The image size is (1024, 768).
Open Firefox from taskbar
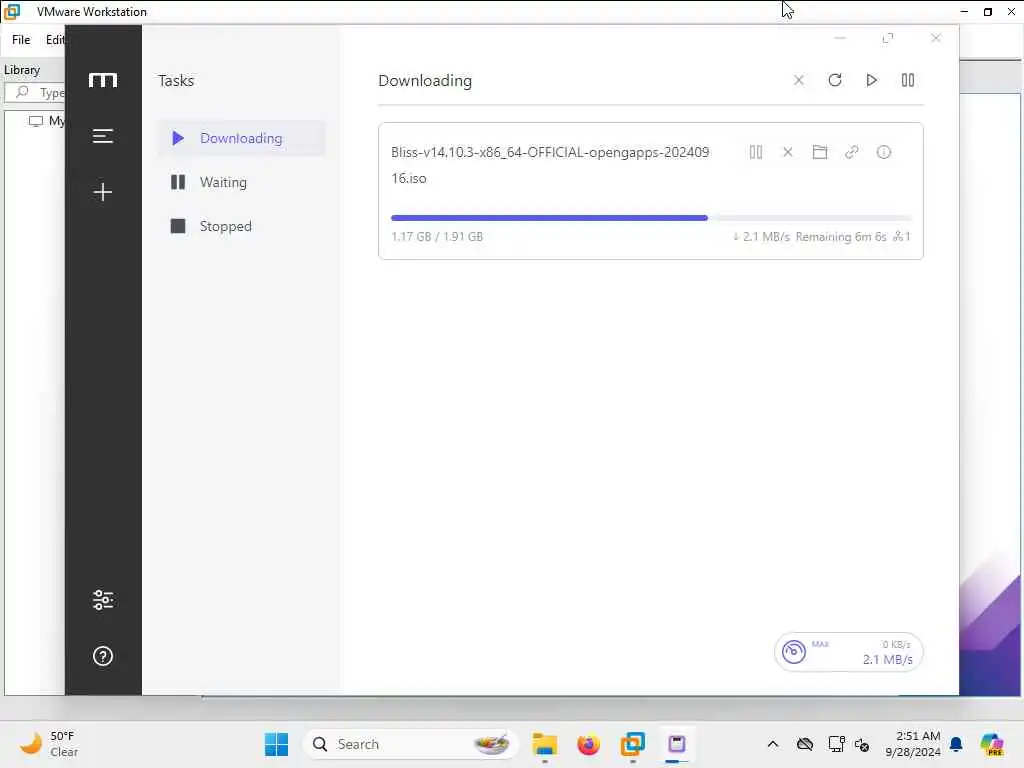pyautogui.click(x=588, y=744)
